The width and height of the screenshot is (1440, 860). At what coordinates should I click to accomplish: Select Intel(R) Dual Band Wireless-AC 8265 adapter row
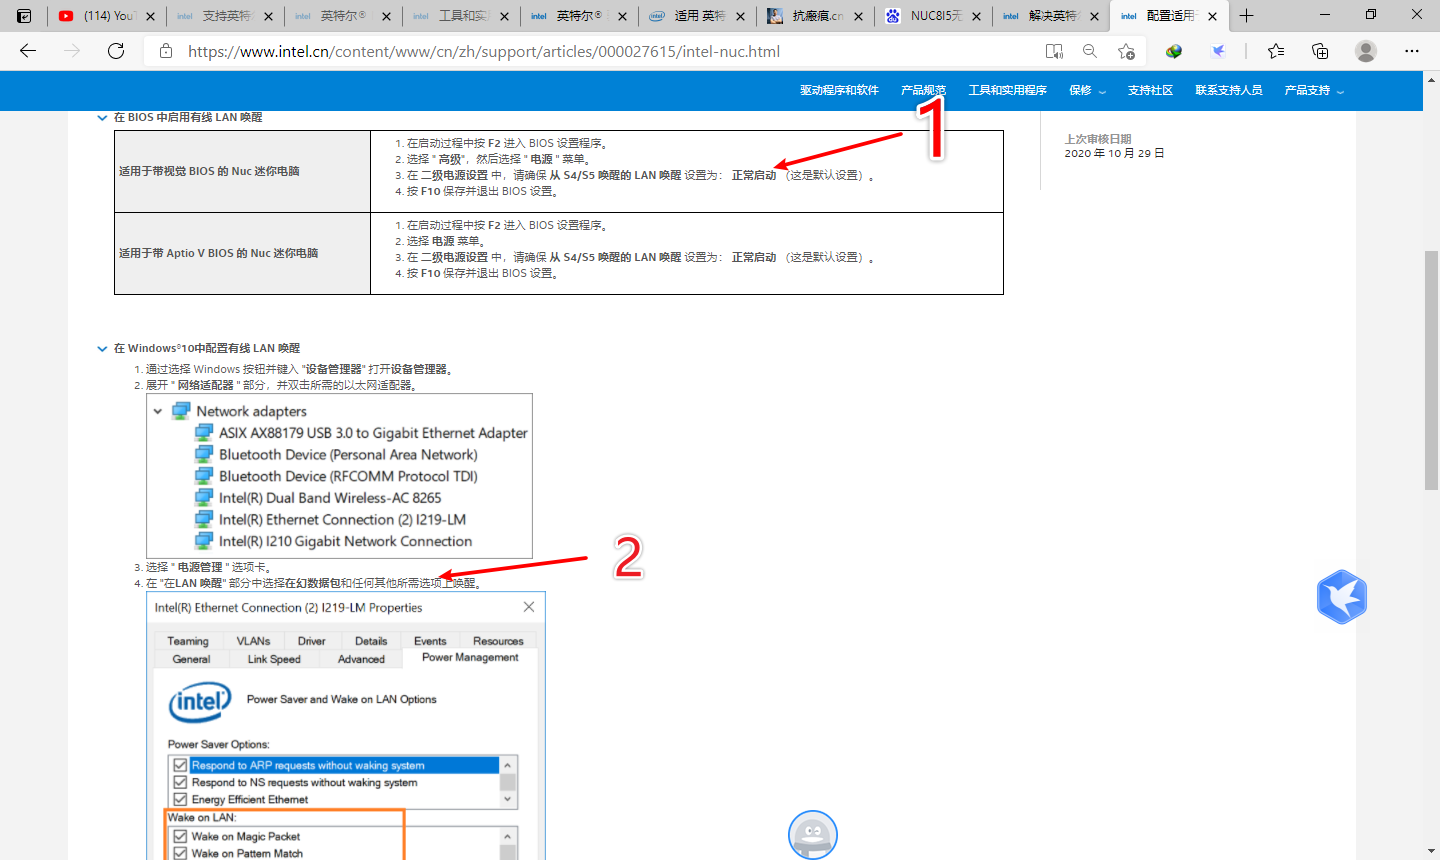(318, 498)
